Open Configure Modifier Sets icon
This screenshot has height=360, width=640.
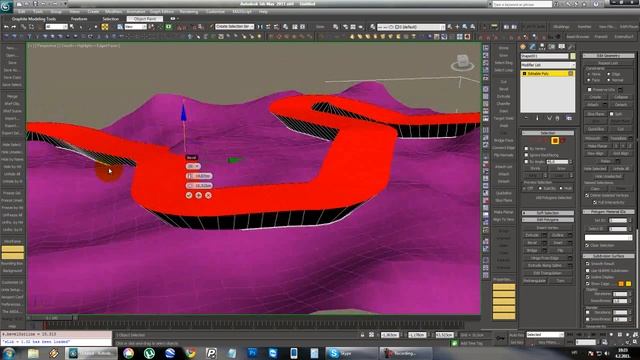click(569, 118)
